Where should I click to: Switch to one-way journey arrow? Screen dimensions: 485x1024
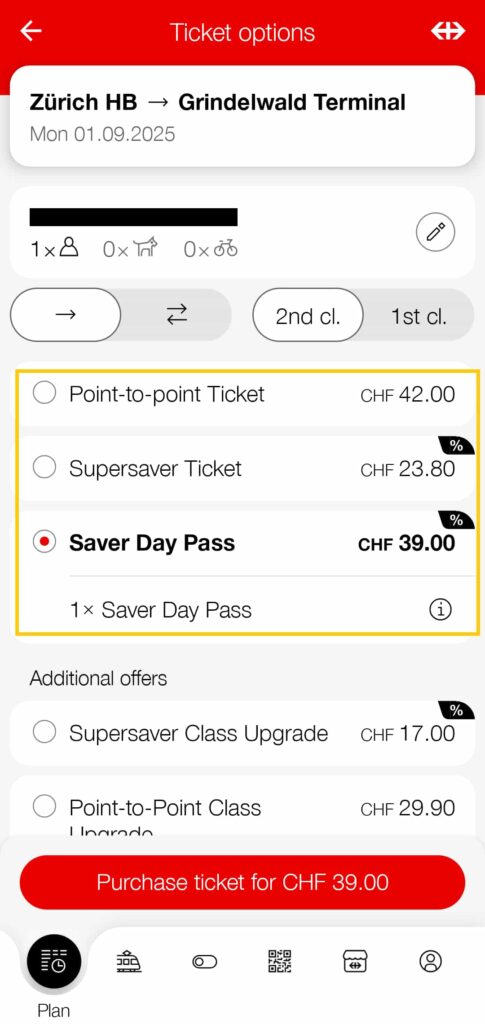65,315
